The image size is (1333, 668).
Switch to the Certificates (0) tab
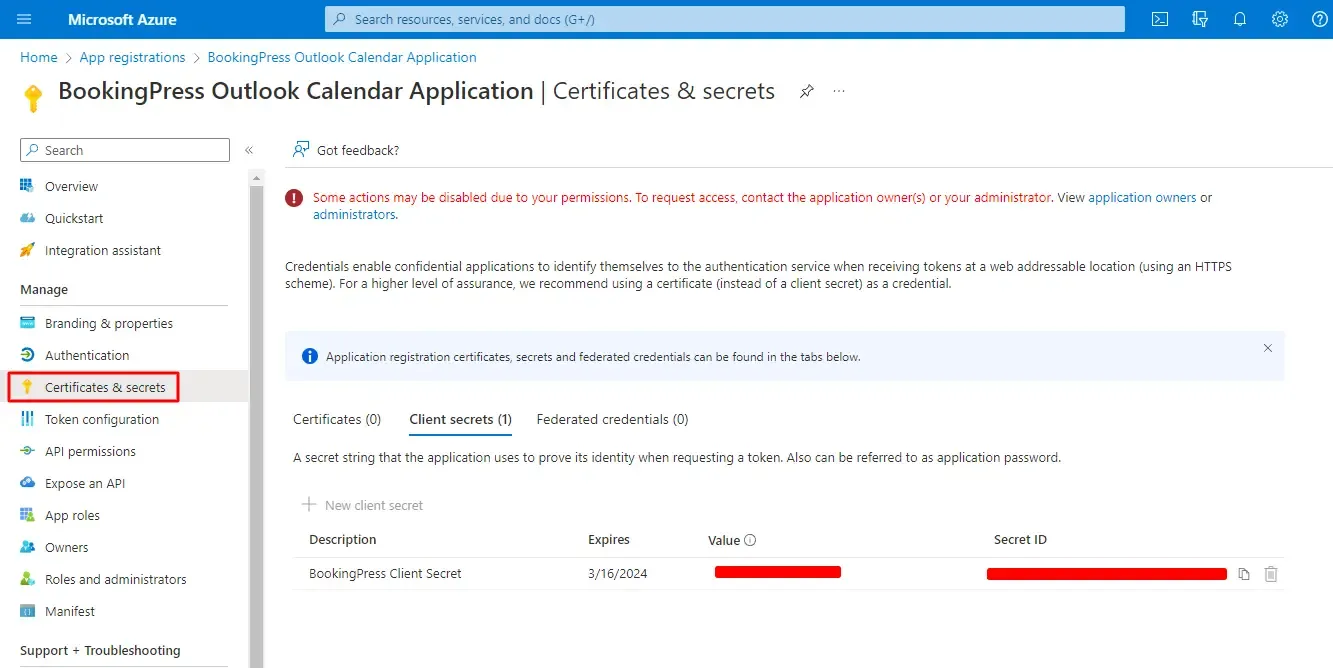tap(337, 419)
